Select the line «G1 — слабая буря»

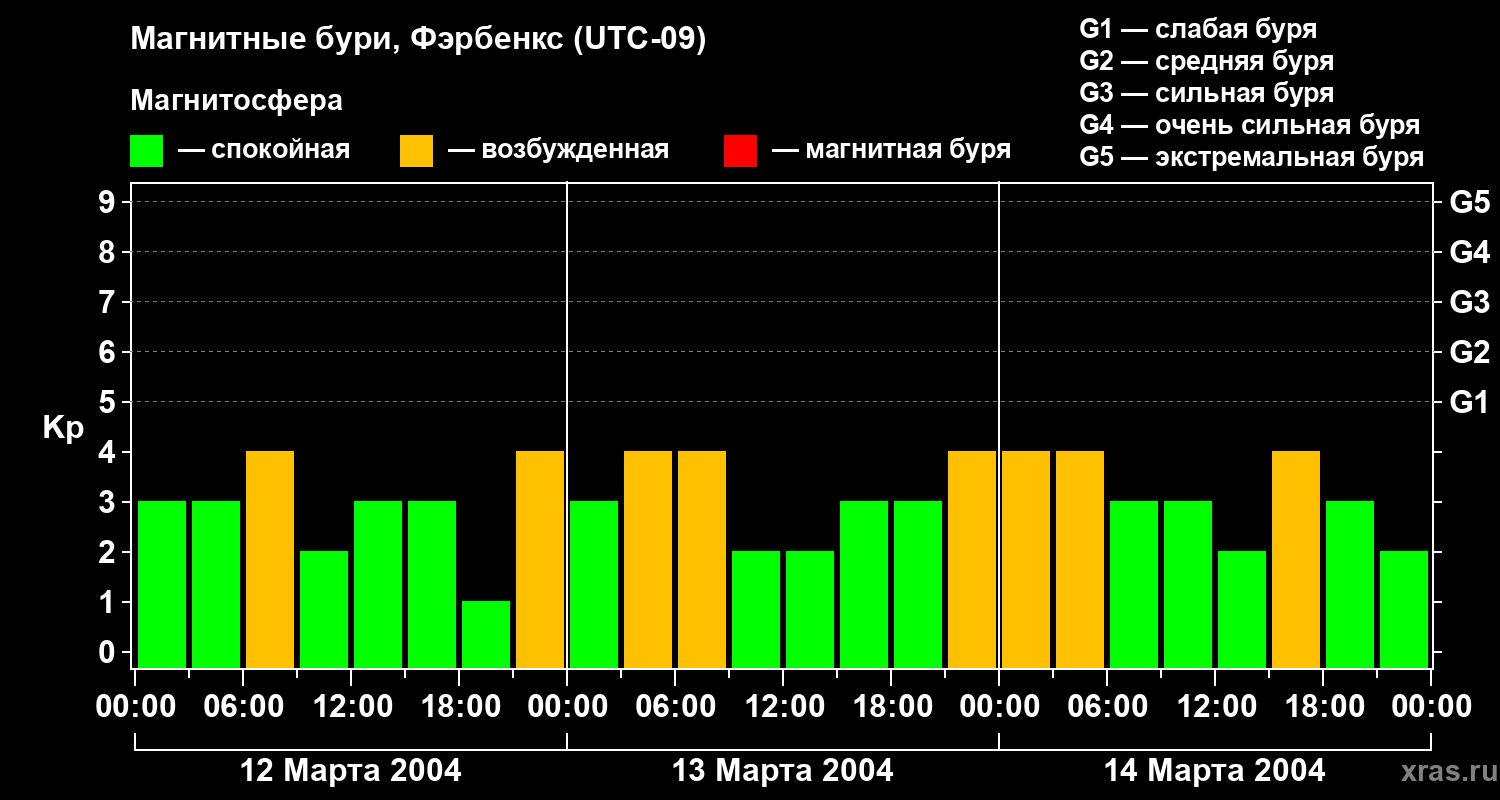tap(1198, 29)
